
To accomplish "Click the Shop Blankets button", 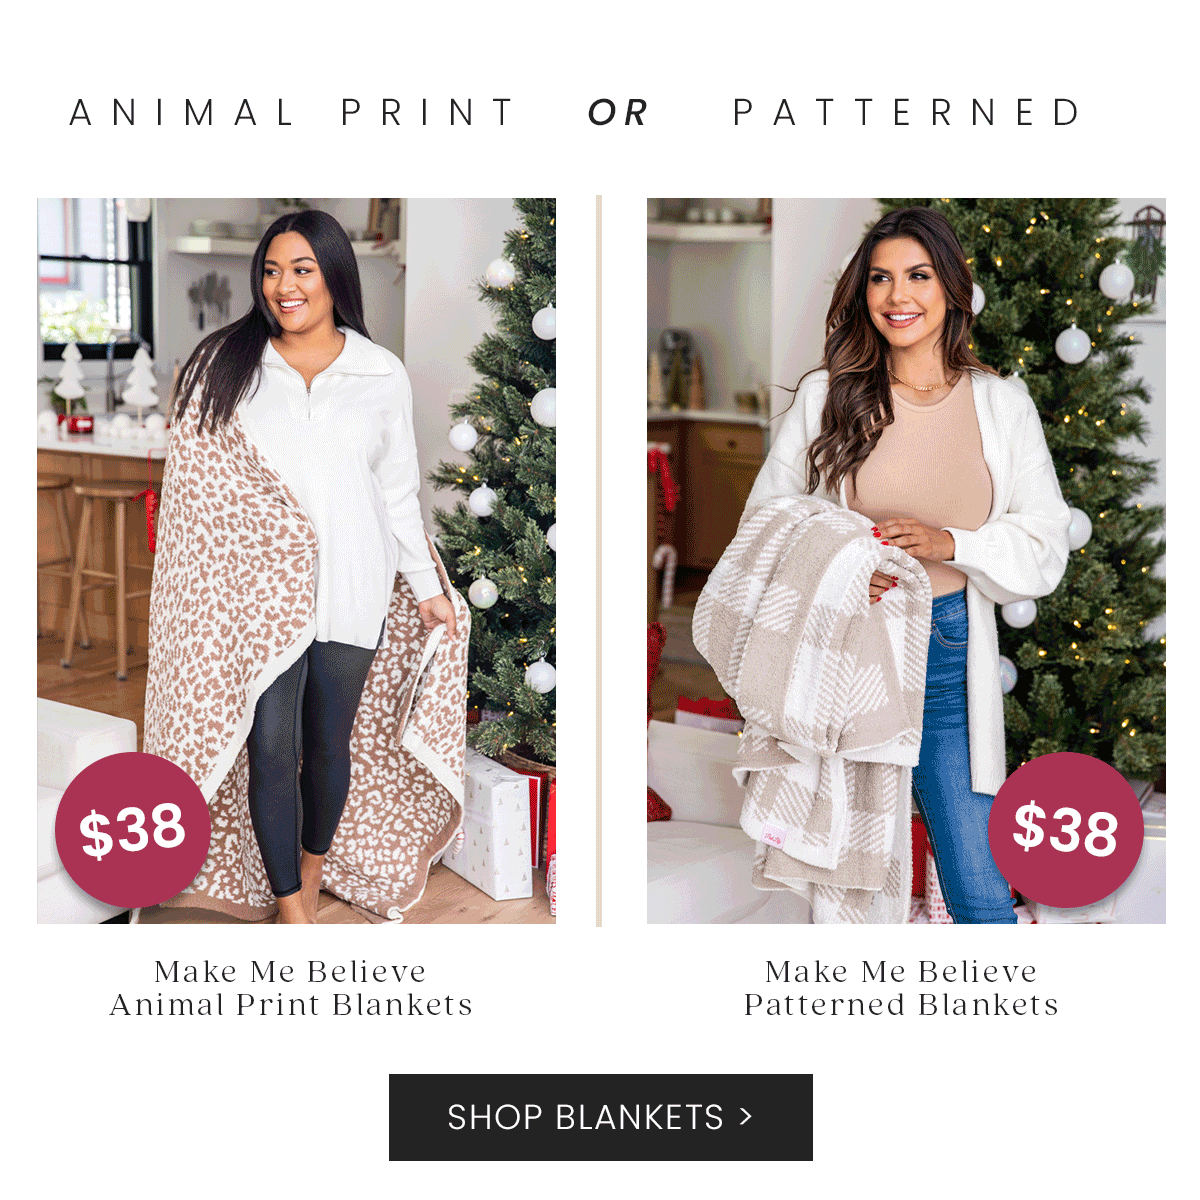I will [x=600, y=1117].
